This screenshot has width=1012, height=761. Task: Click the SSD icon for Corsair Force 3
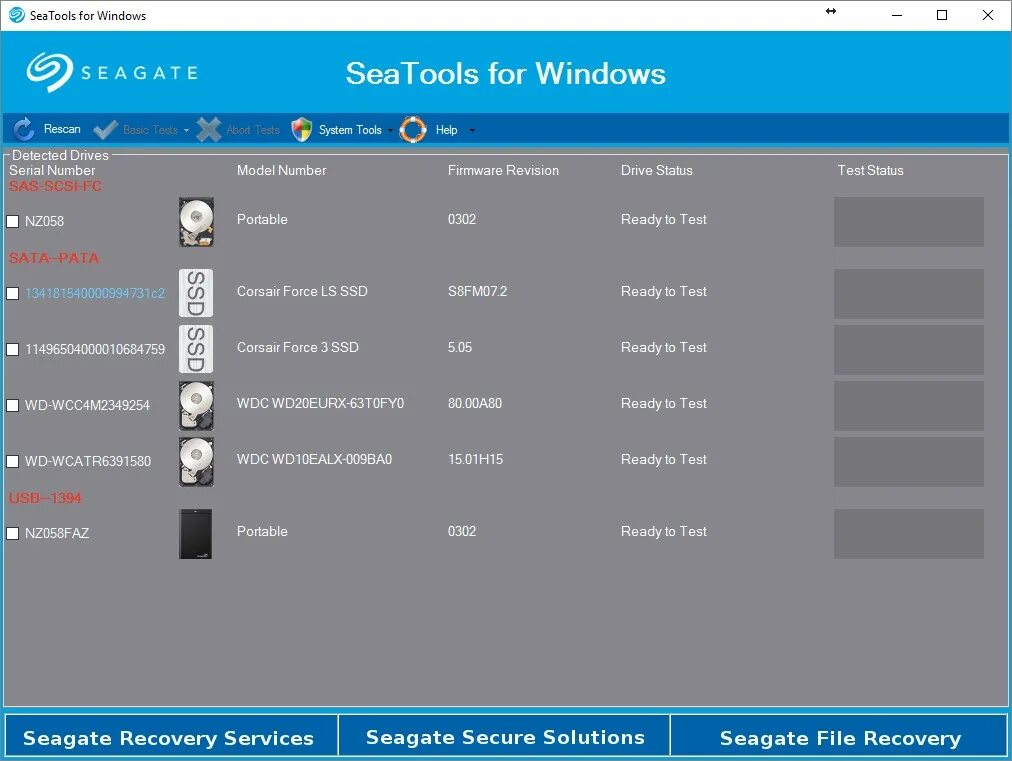(x=196, y=349)
